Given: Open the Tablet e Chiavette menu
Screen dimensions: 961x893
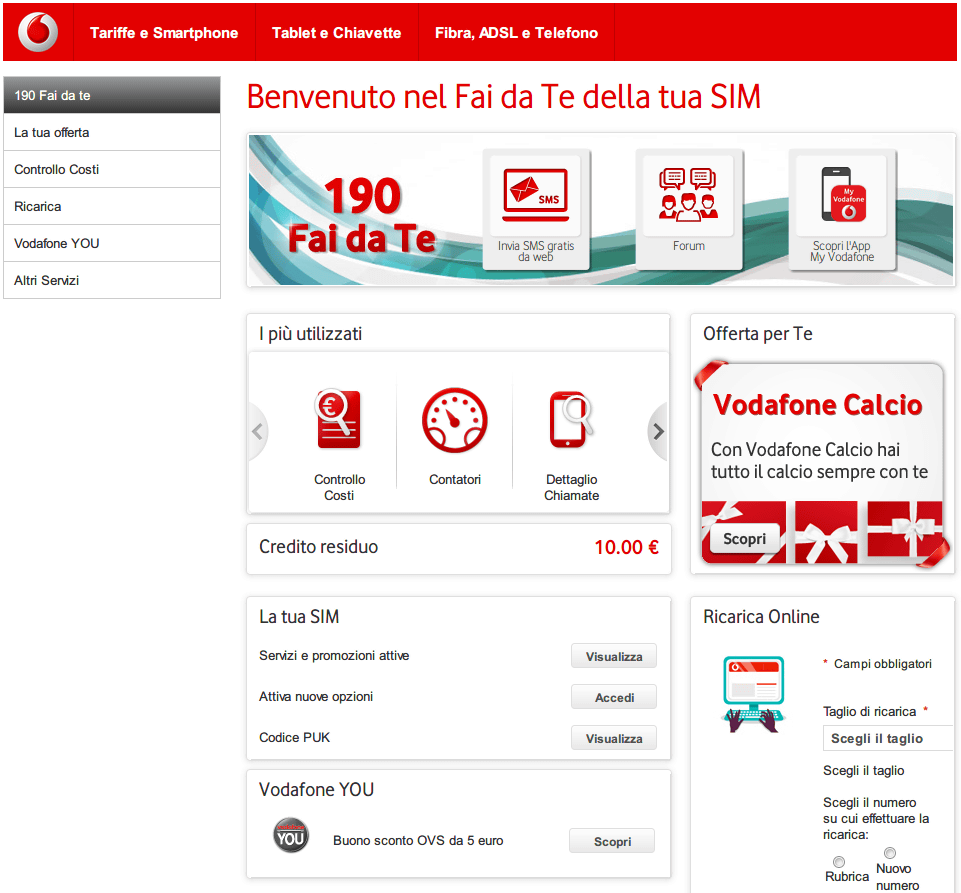Looking at the screenshot, I should click(x=336, y=32).
